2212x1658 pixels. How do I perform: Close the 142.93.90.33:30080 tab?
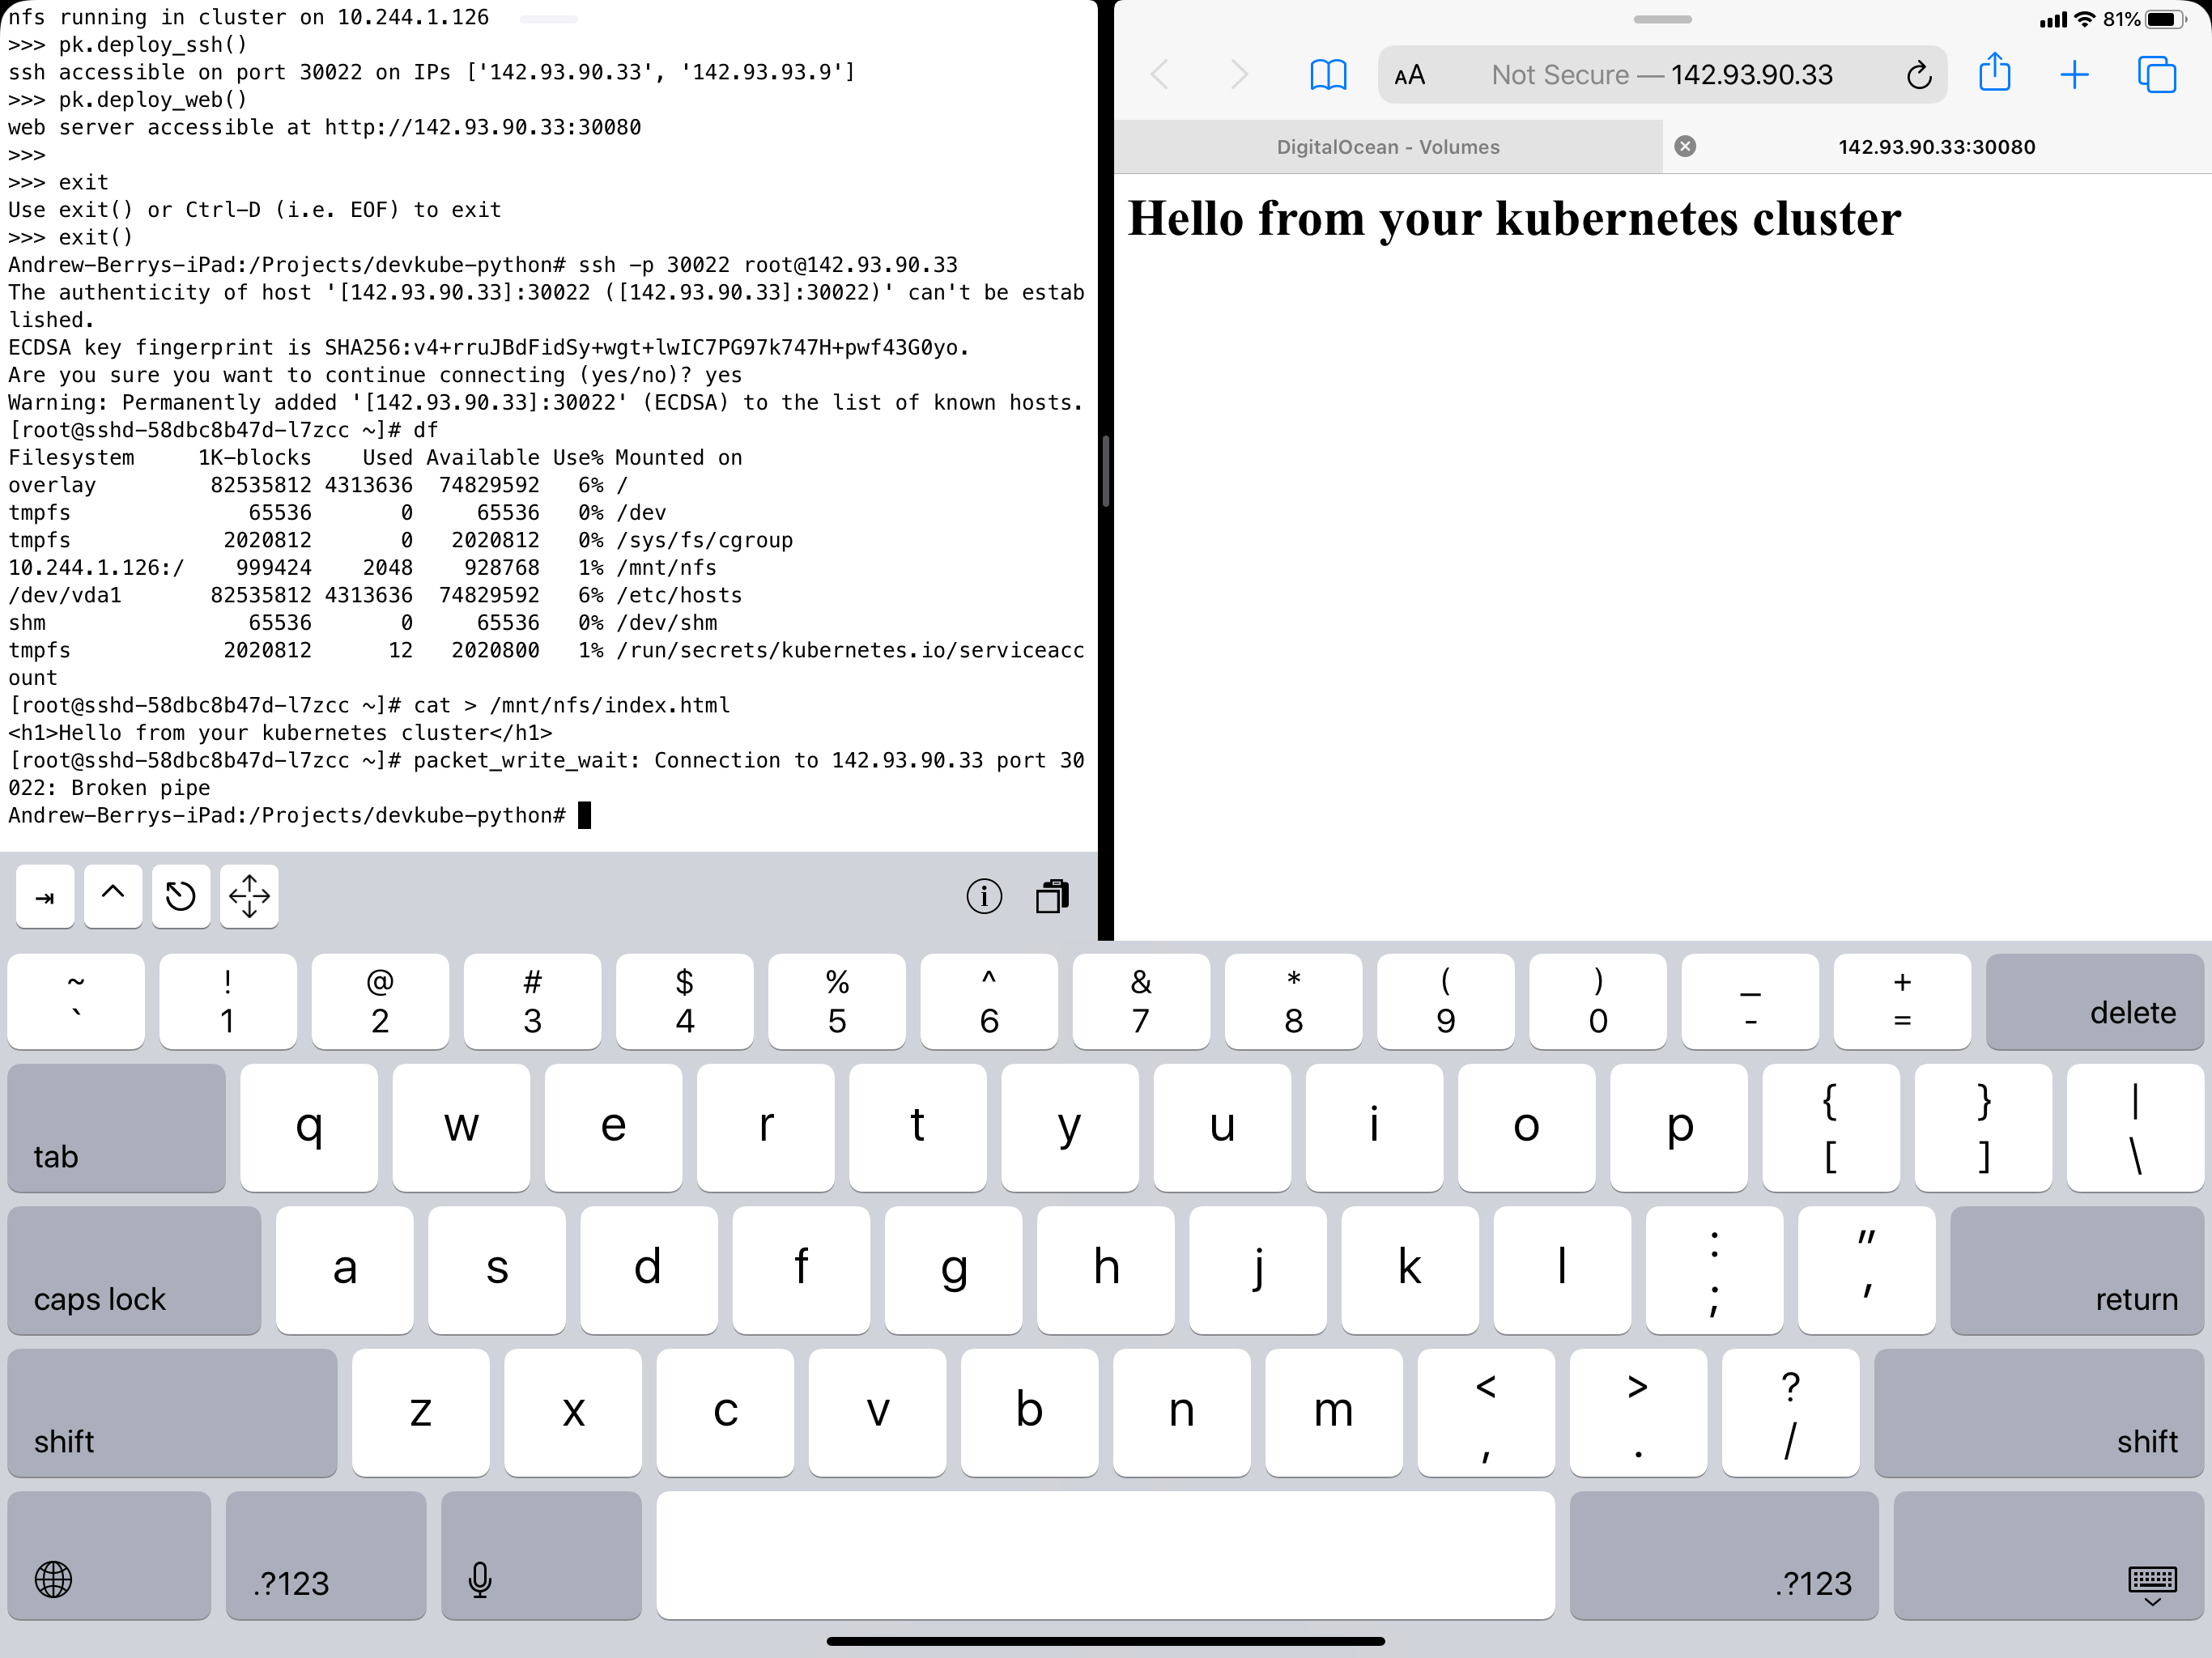pos(1685,146)
